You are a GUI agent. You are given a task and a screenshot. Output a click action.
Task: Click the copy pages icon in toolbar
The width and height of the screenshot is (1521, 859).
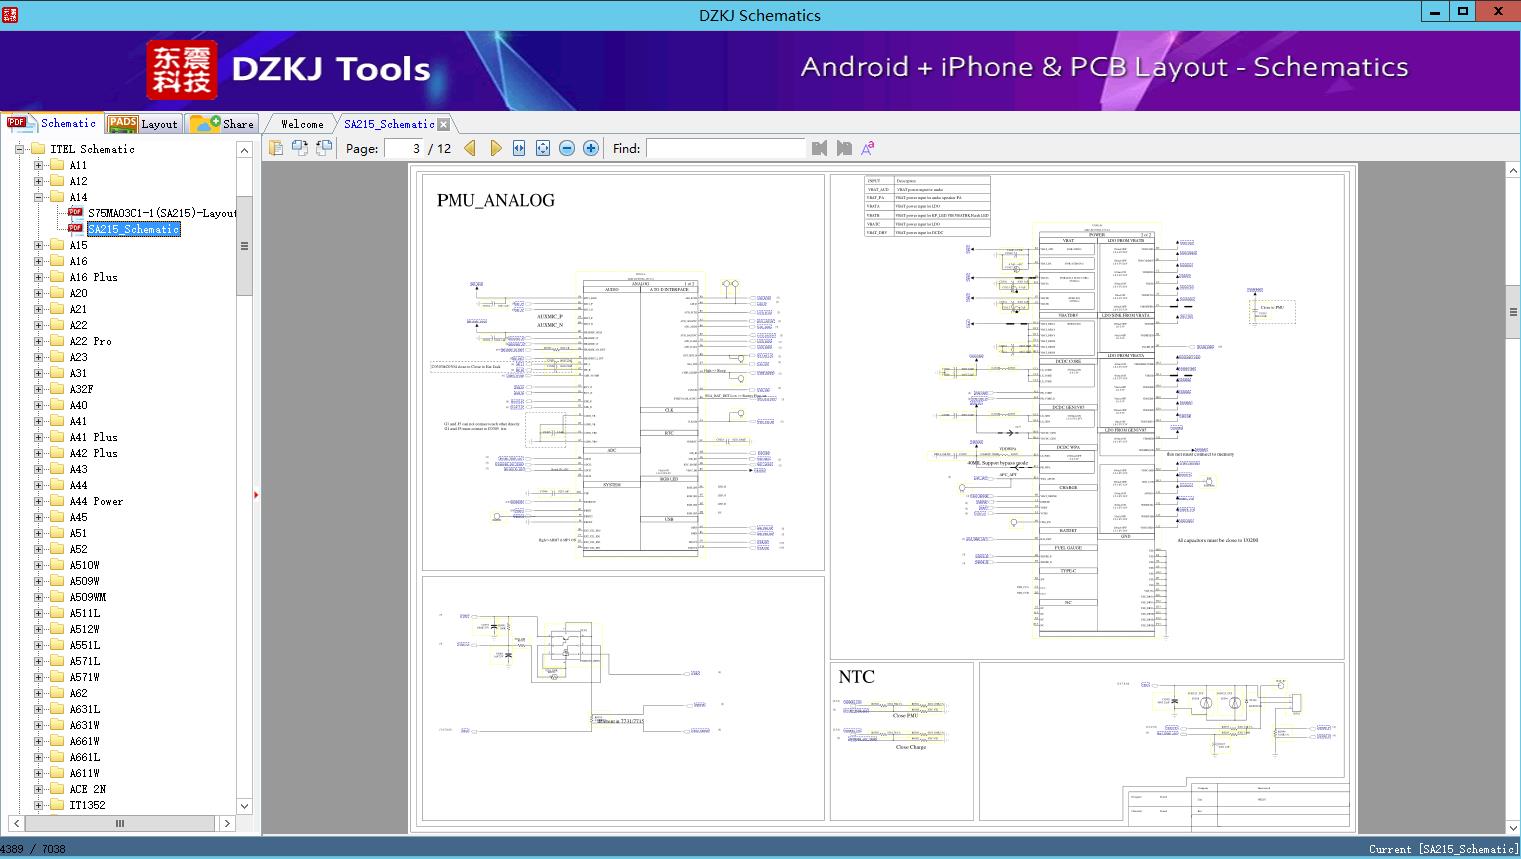point(276,148)
